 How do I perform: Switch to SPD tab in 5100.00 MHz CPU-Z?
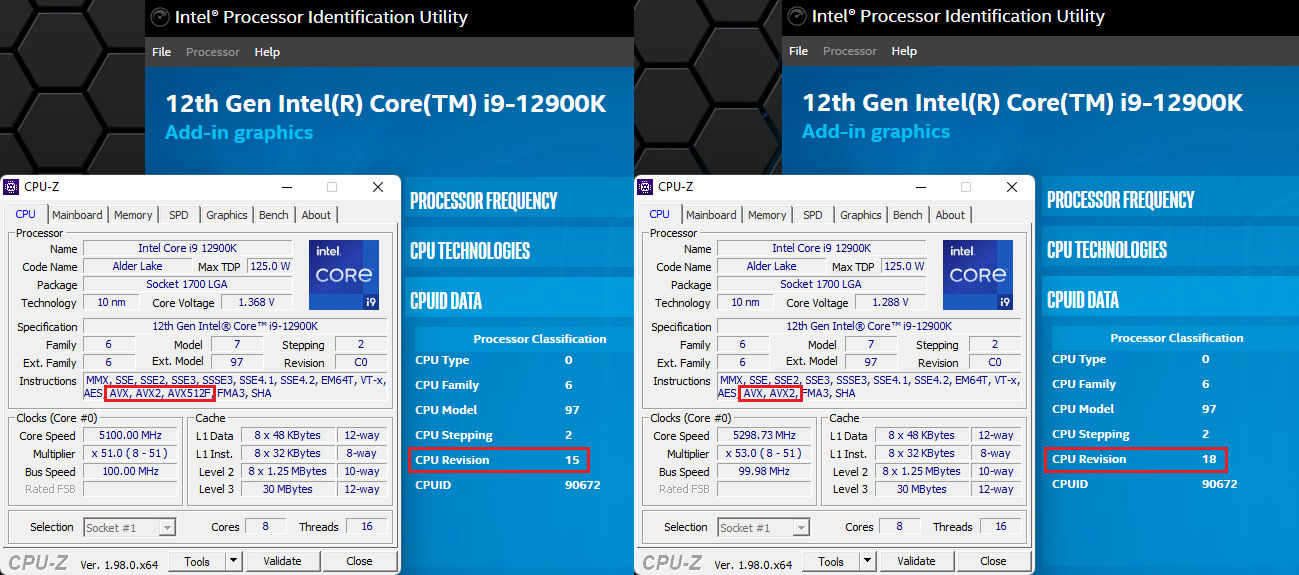[x=179, y=215]
